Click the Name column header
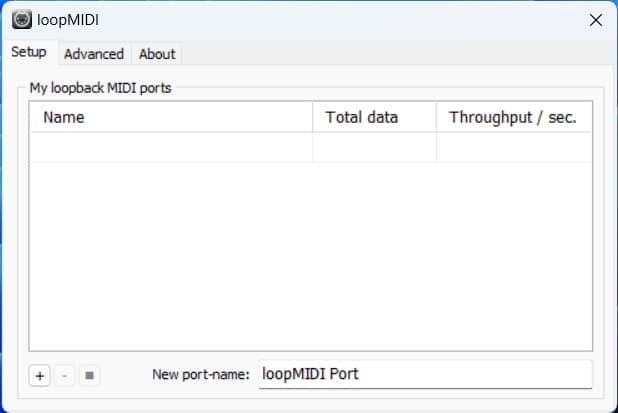The image size is (618, 413). point(170,117)
